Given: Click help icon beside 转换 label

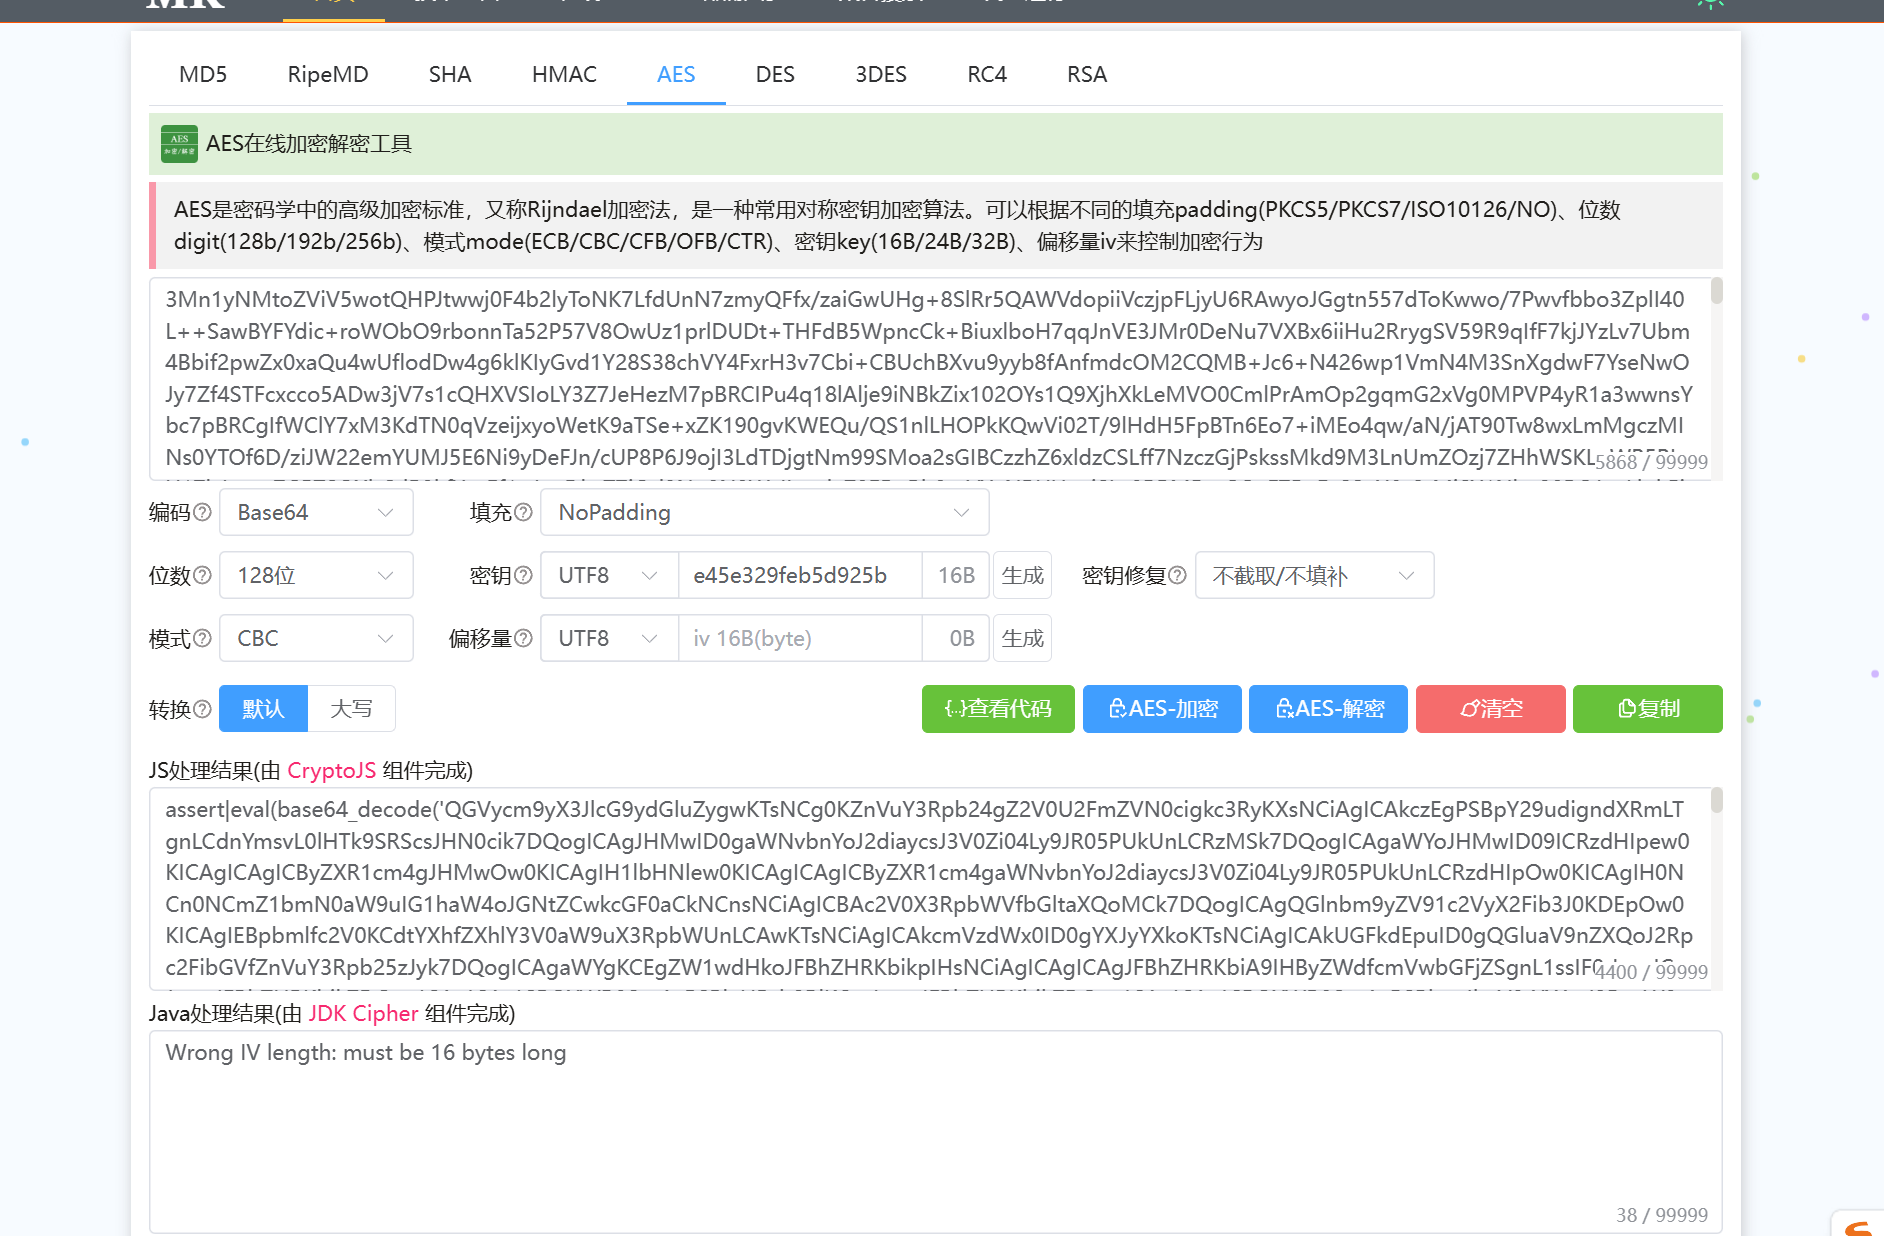Looking at the screenshot, I should [x=202, y=709].
